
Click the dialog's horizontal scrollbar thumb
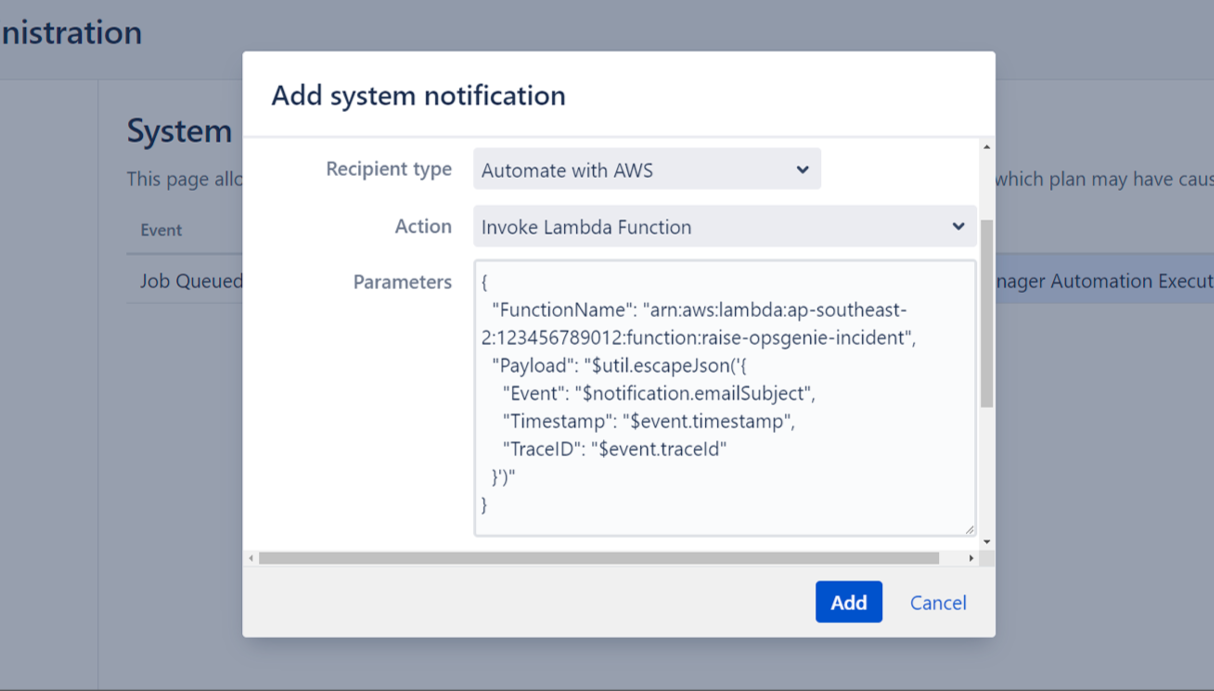click(x=598, y=558)
